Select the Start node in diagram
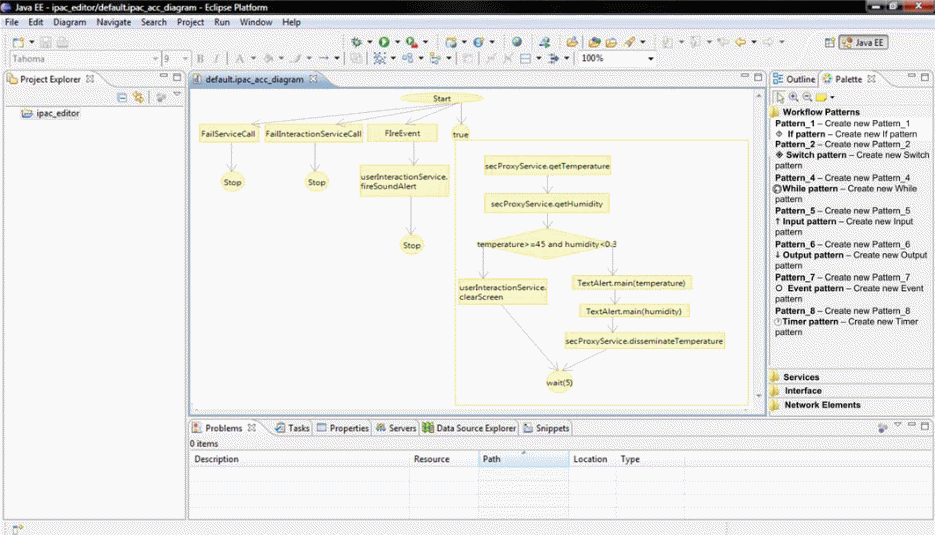This screenshot has width=935, height=535. tap(442, 98)
